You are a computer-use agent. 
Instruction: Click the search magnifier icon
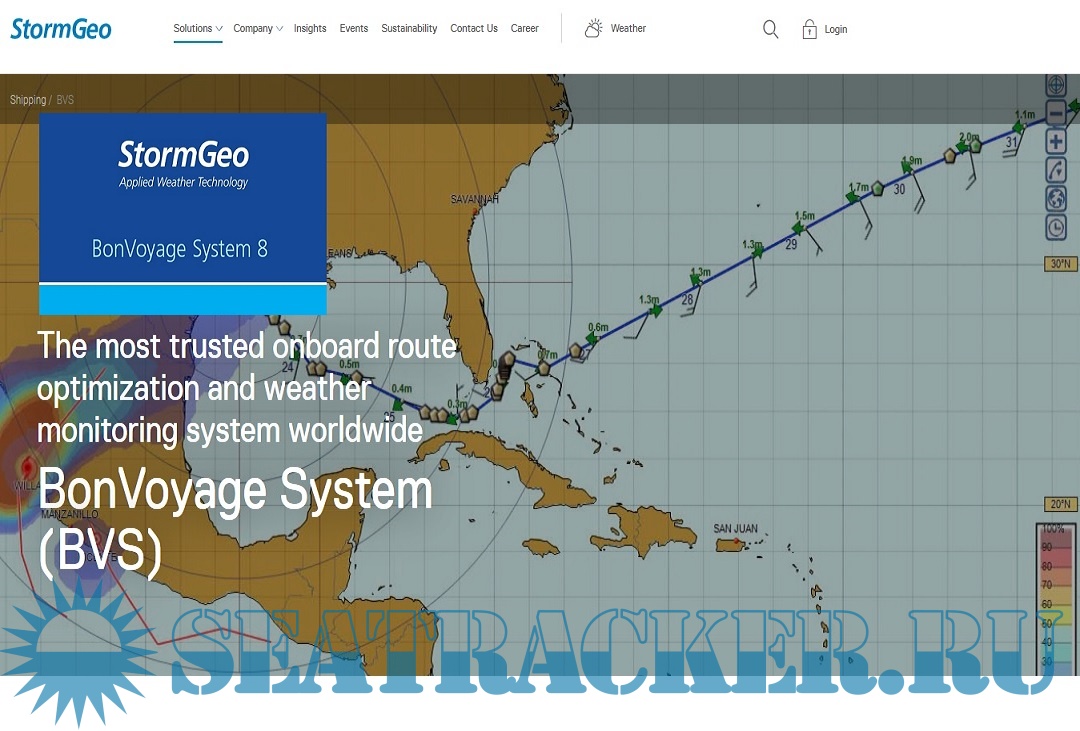[x=770, y=29]
